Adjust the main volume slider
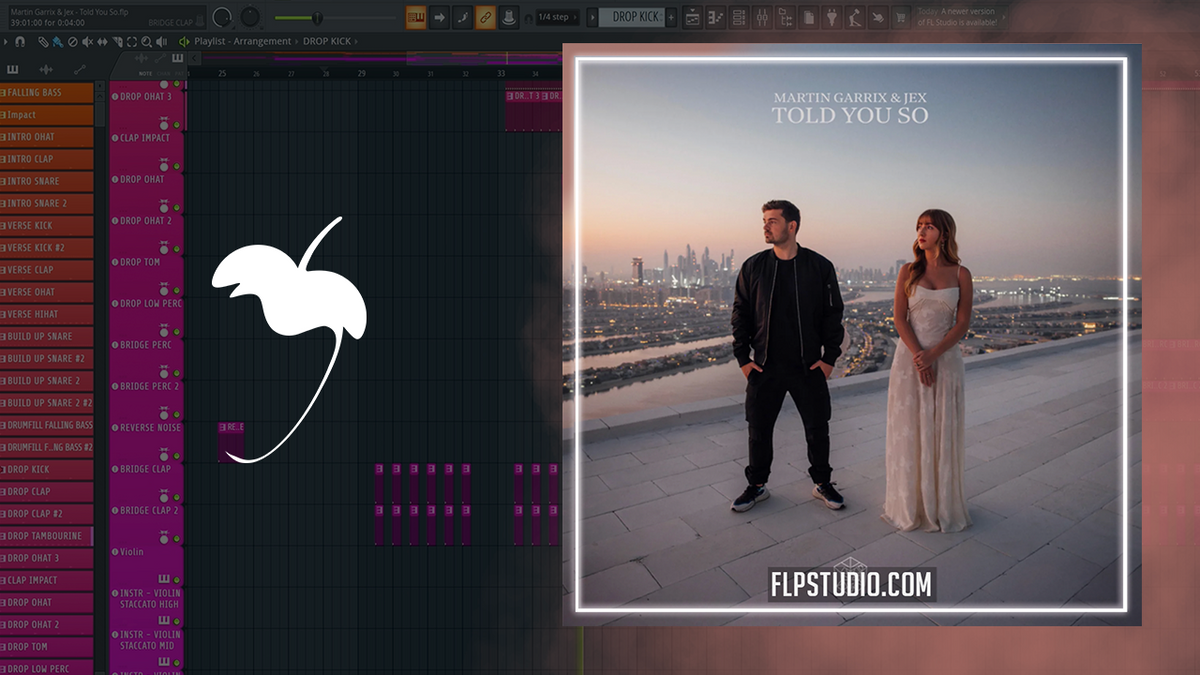The image size is (1200, 675). click(316, 17)
